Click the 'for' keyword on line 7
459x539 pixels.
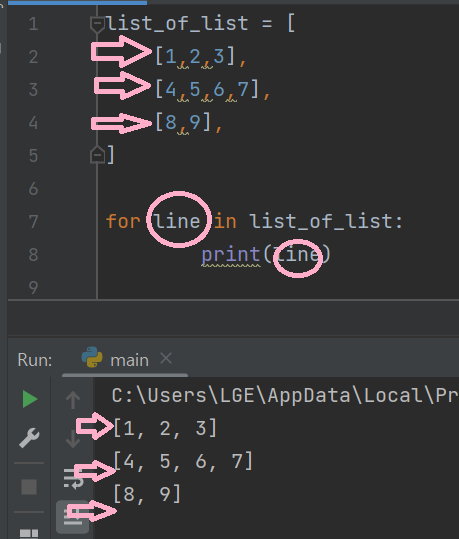coord(123,221)
